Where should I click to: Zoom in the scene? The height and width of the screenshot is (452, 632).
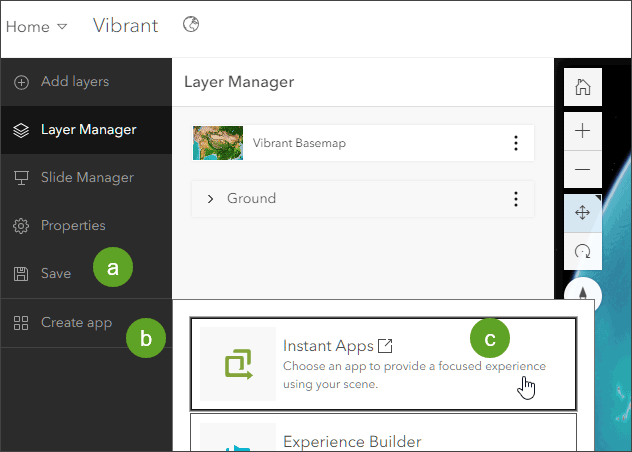coord(582,131)
